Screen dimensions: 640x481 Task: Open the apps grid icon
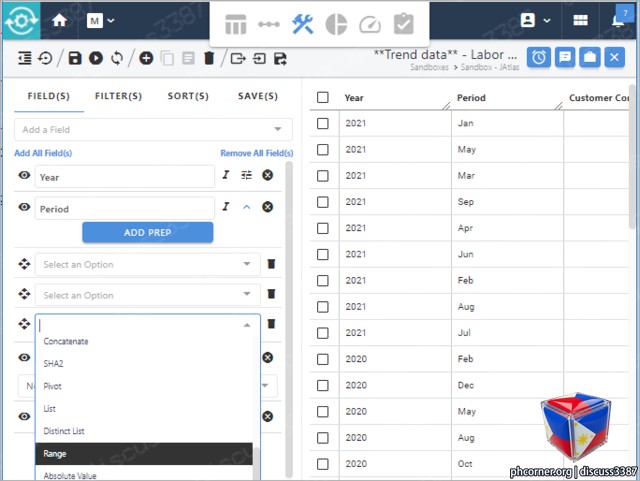click(x=580, y=20)
